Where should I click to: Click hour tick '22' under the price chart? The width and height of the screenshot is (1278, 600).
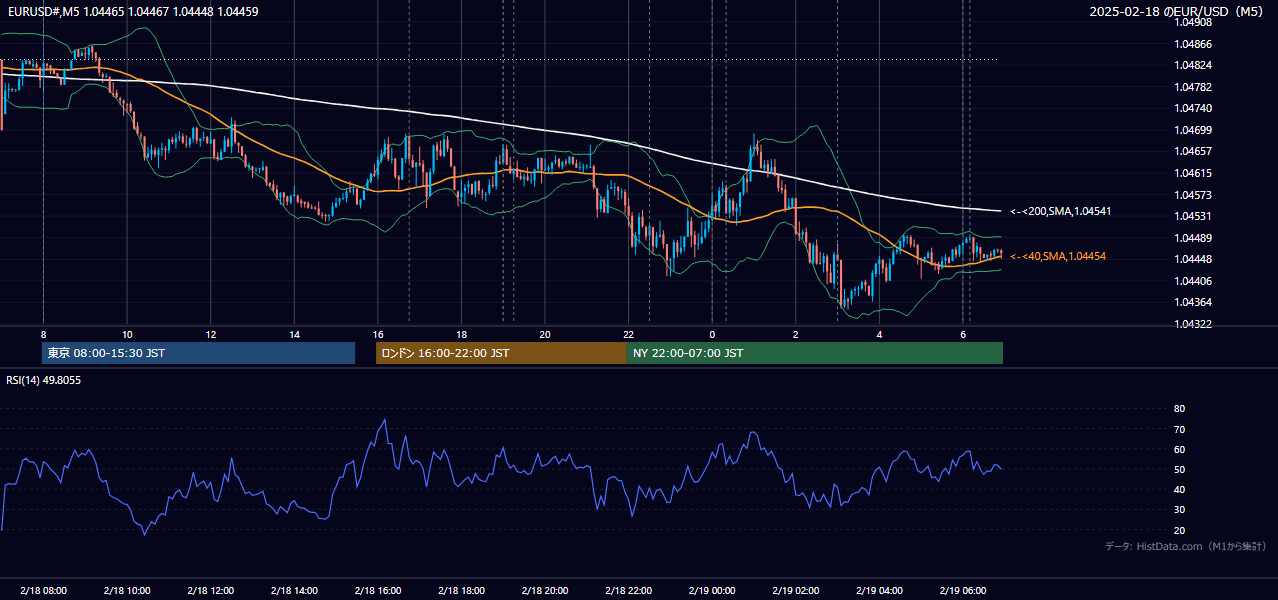[x=628, y=334]
